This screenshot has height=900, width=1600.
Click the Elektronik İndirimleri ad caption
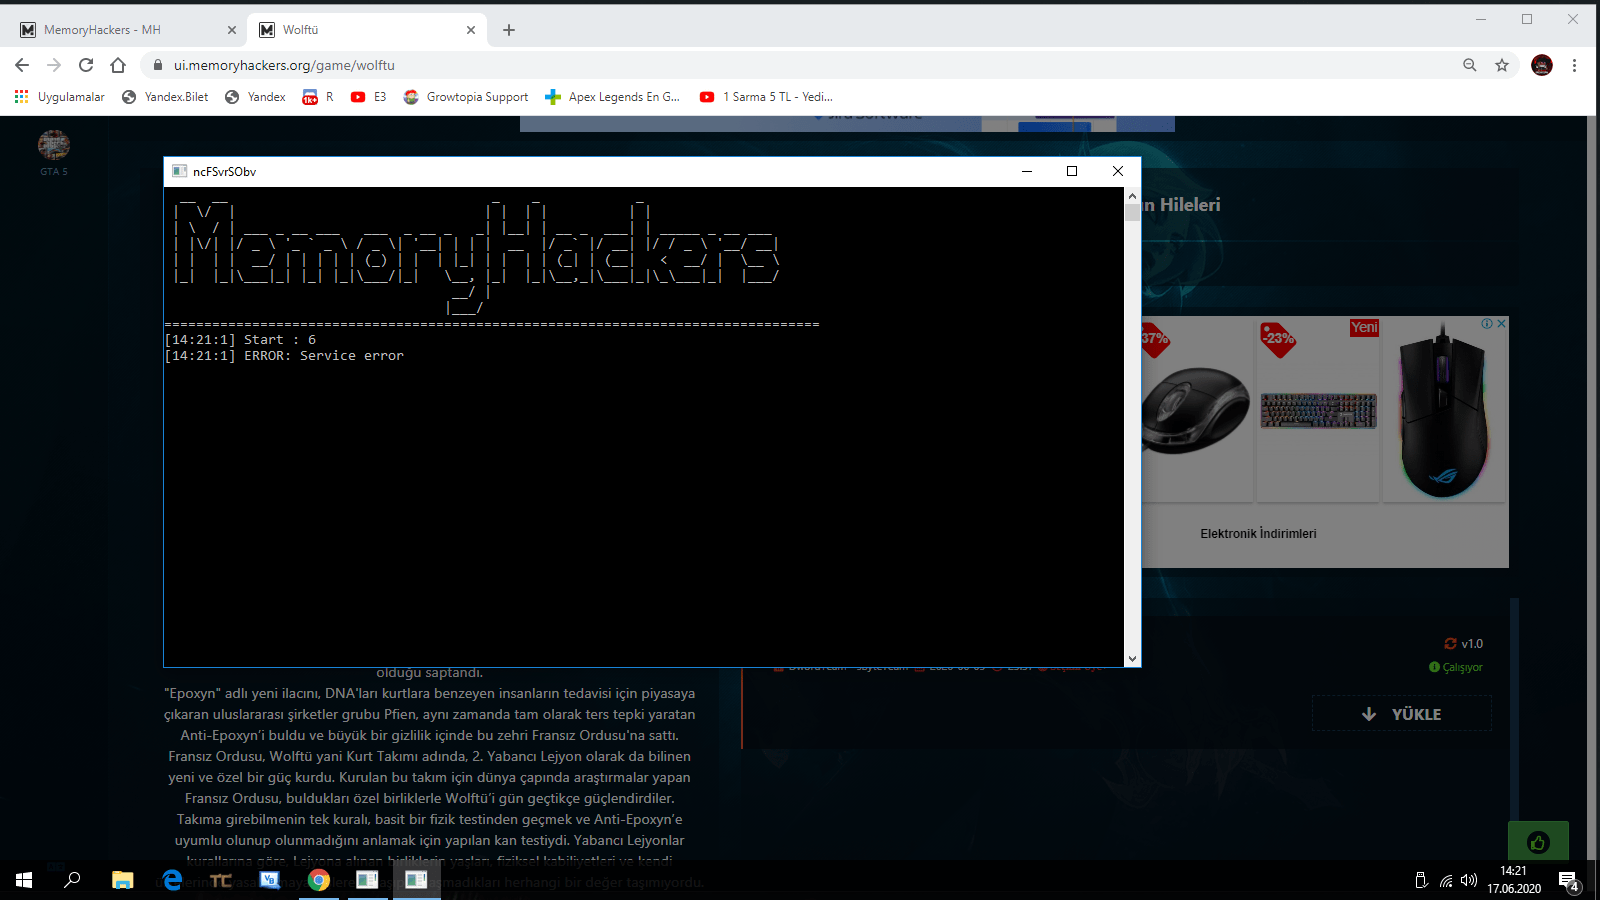click(x=1258, y=534)
